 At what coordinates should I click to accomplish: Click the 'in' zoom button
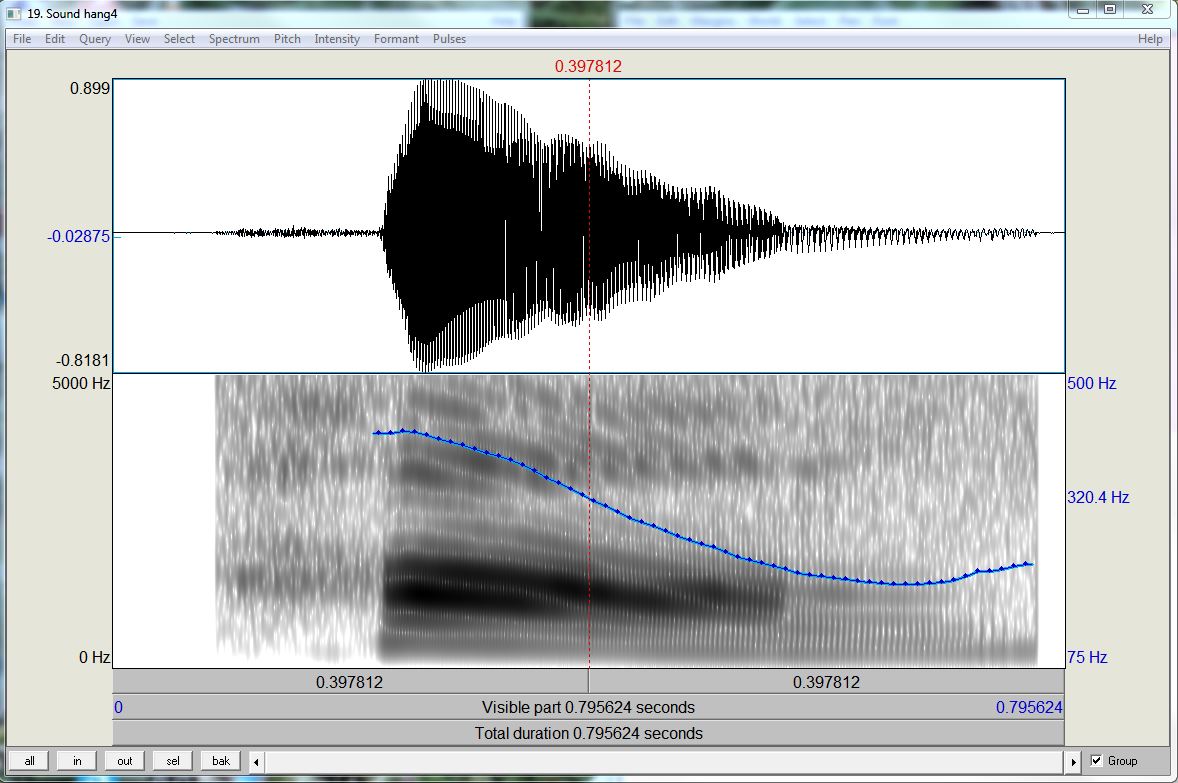[77, 761]
